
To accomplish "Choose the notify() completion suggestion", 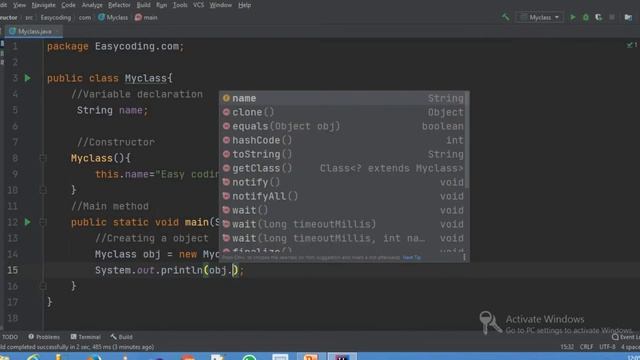I will tap(344, 182).
